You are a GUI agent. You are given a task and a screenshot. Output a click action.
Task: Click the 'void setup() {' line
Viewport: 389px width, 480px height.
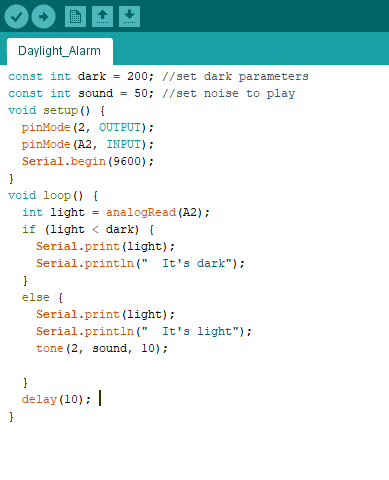pos(57,110)
